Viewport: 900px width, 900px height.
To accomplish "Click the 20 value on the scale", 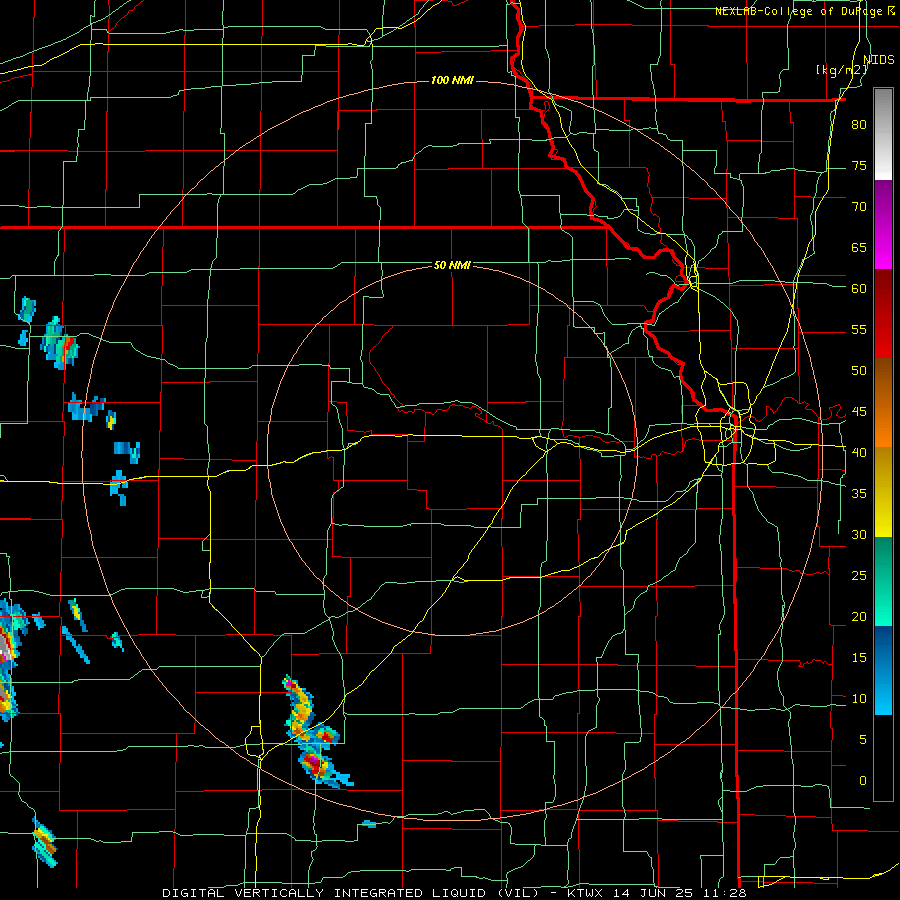I will tap(859, 616).
